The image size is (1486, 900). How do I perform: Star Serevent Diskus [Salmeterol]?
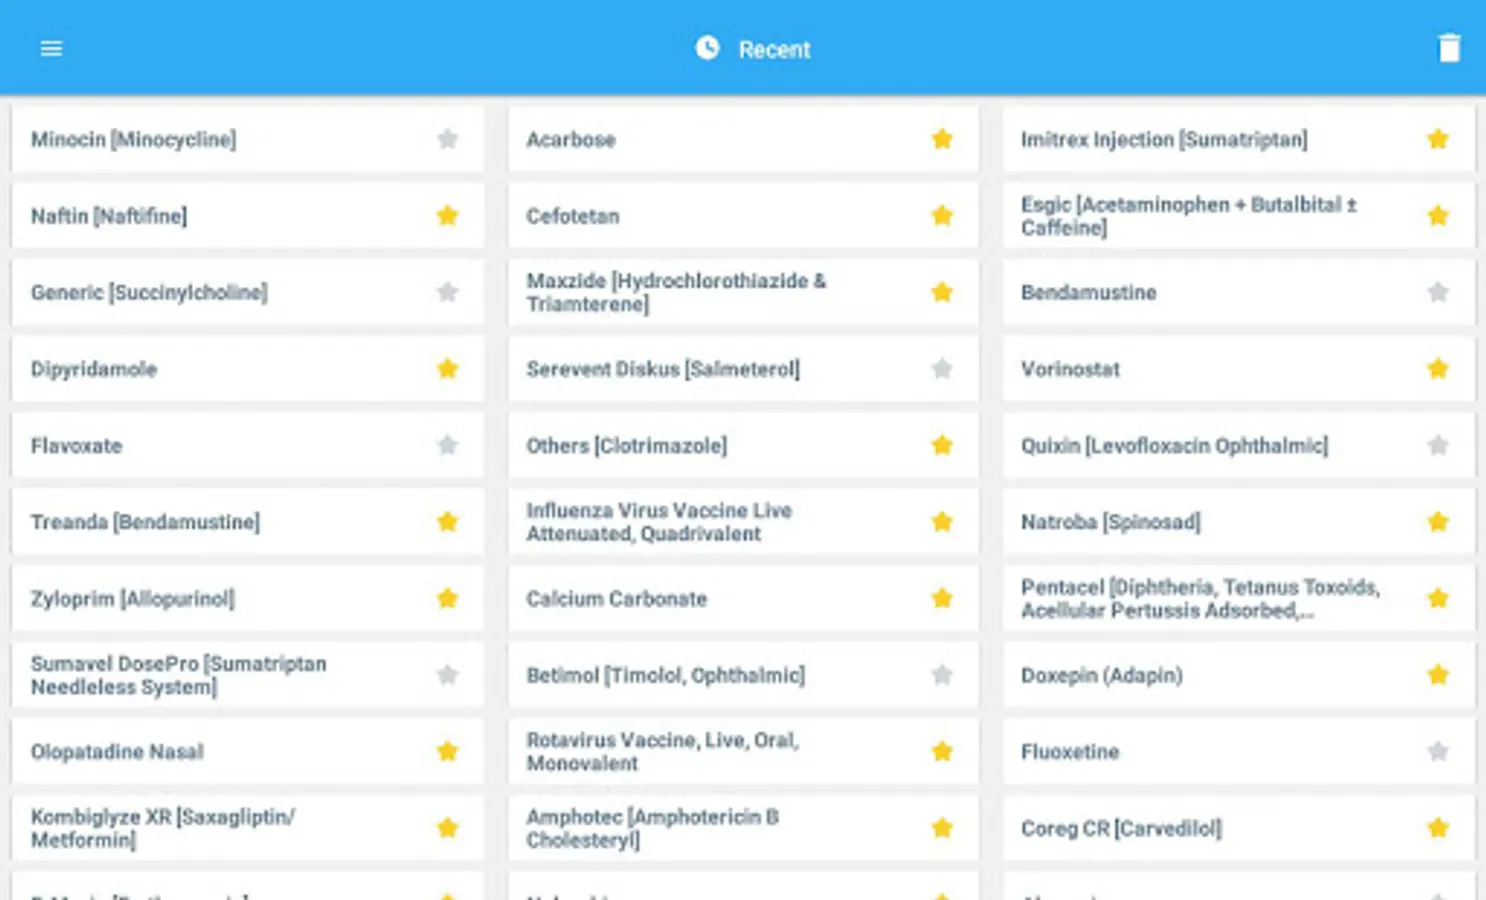pos(942,368)
